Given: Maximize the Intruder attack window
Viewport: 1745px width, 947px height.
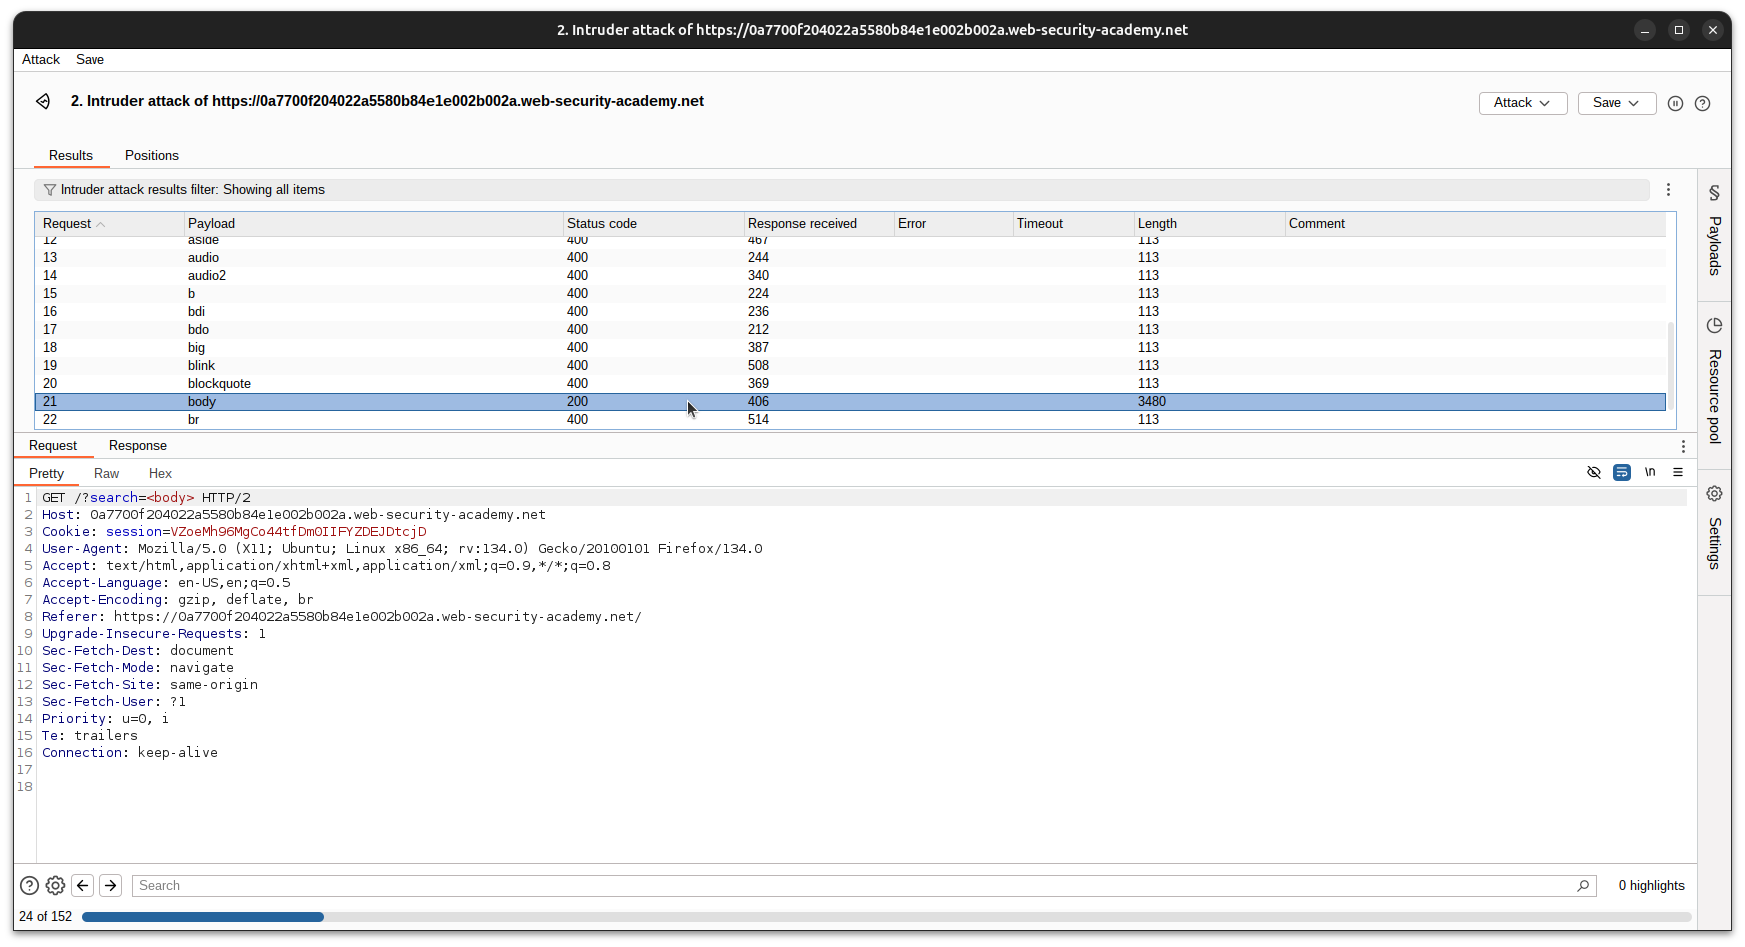Looking at the screenshot, I should click(x=1679, y=30).
